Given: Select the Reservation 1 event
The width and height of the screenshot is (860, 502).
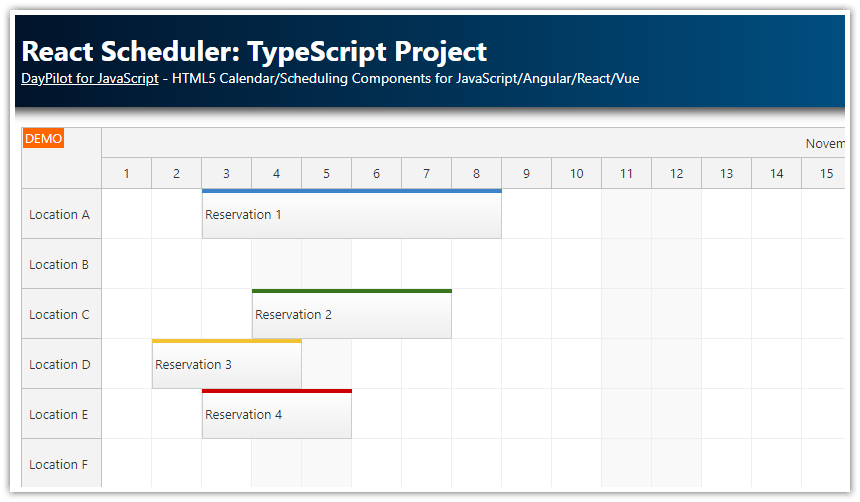Looking at the screenshot, I should [x=351, y=215].
